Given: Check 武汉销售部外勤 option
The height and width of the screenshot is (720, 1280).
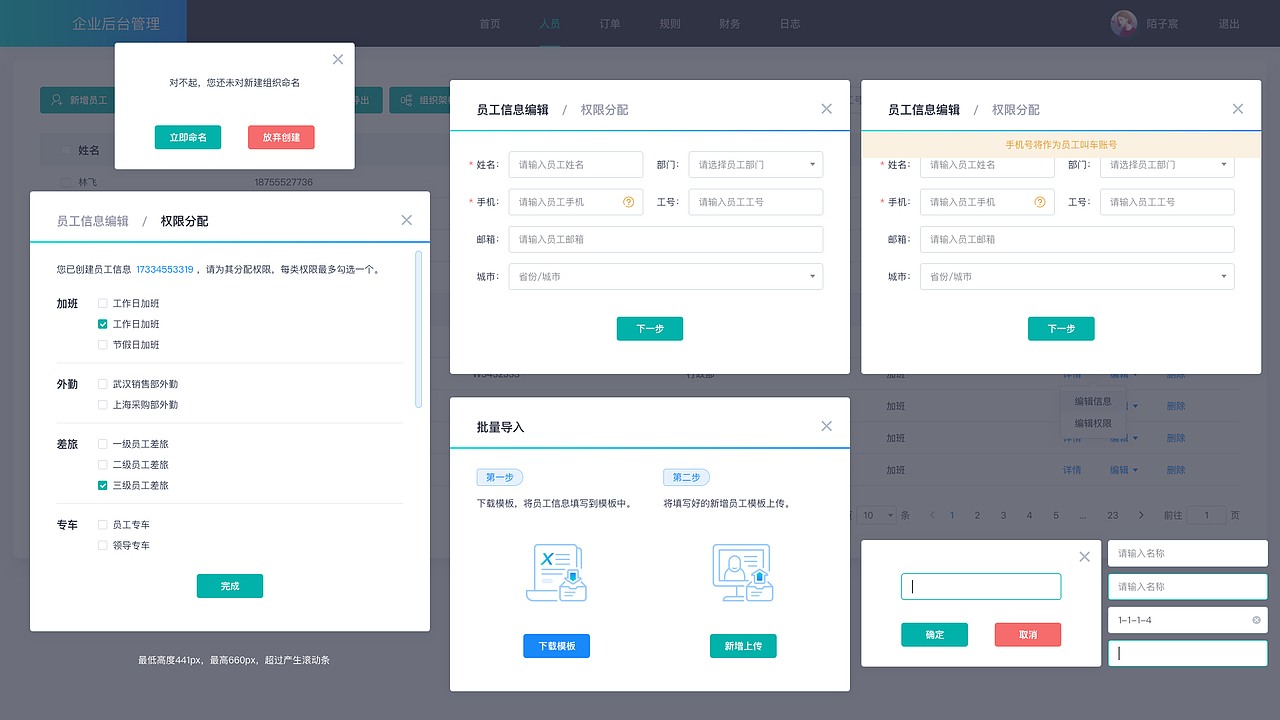Looking at the screenshot, I should (103, 384).
